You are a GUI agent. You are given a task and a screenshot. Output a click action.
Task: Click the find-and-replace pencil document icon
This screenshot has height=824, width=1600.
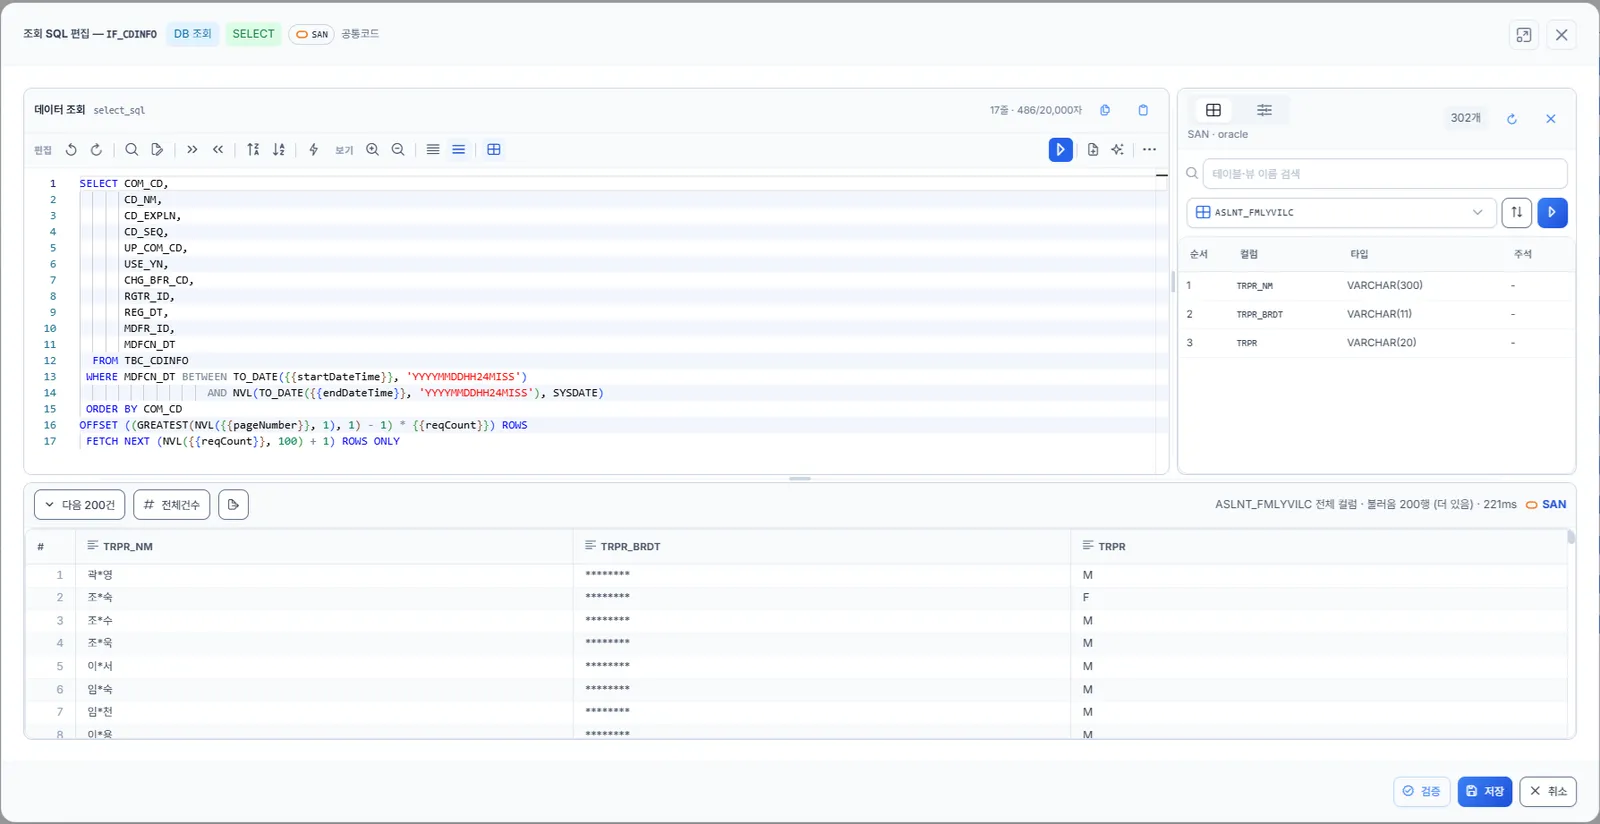coord(157,150)
